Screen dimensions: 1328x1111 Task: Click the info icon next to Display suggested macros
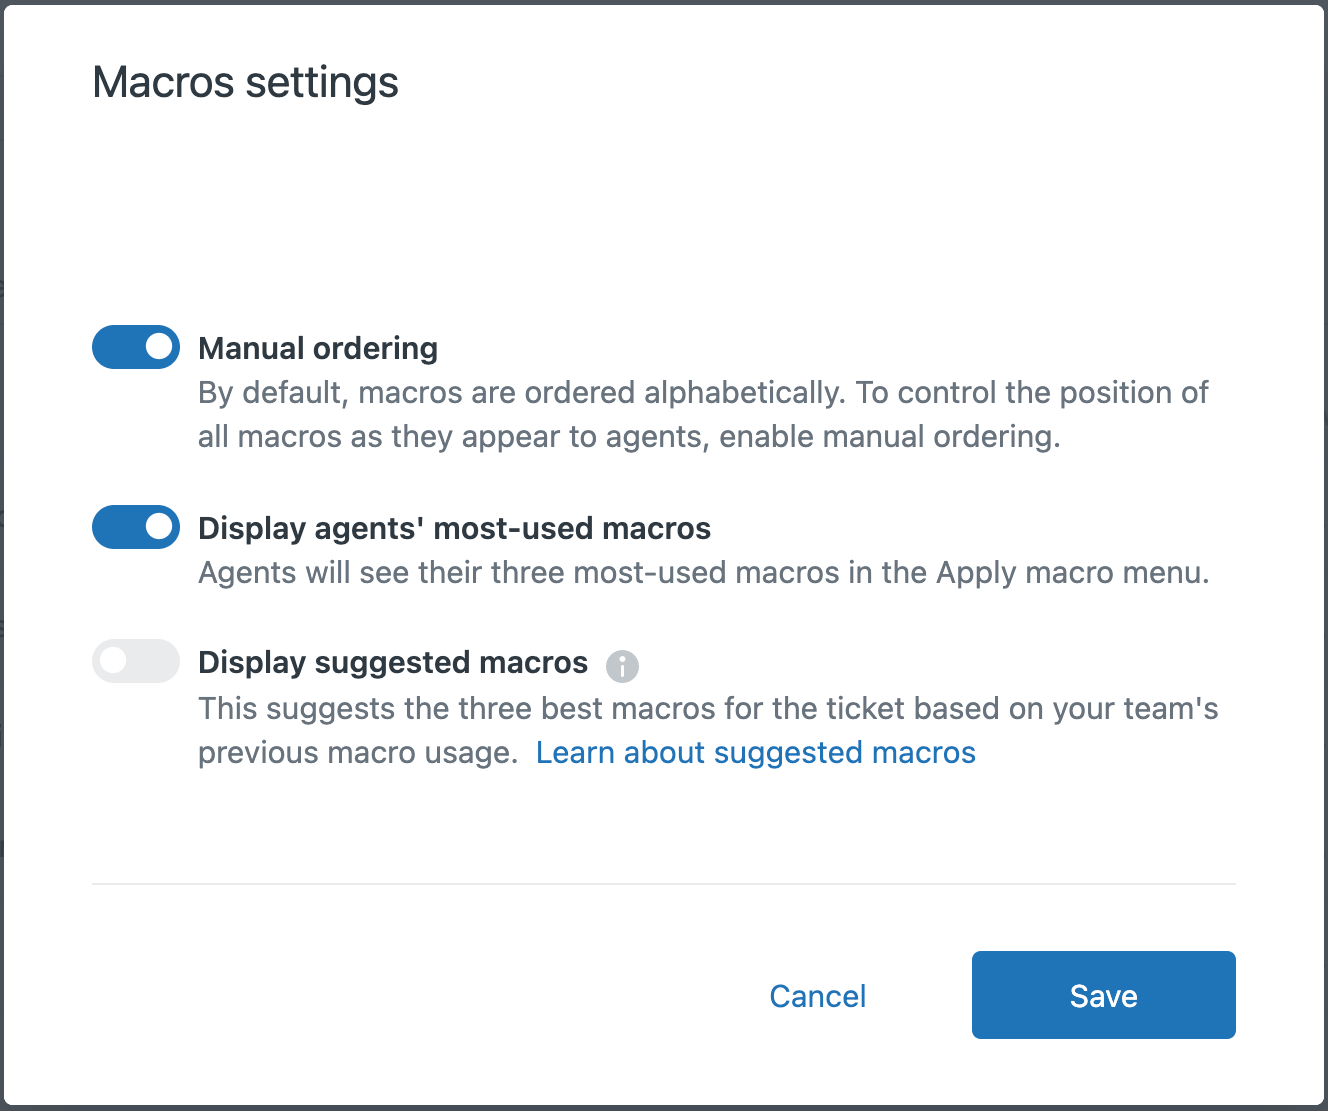[622, 665]
